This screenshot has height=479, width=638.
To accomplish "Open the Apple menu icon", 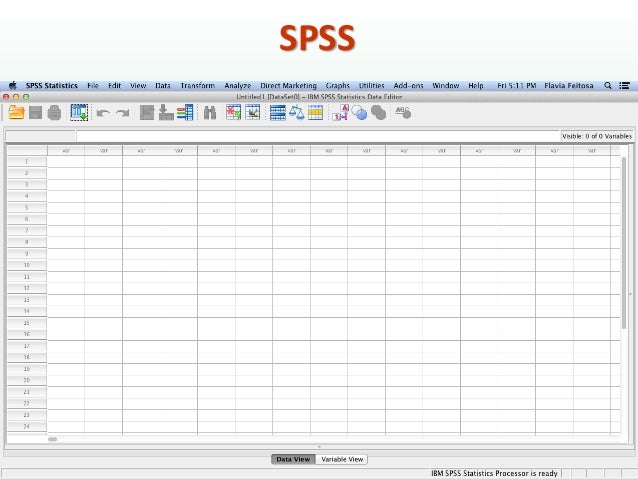I will (13, 85).
